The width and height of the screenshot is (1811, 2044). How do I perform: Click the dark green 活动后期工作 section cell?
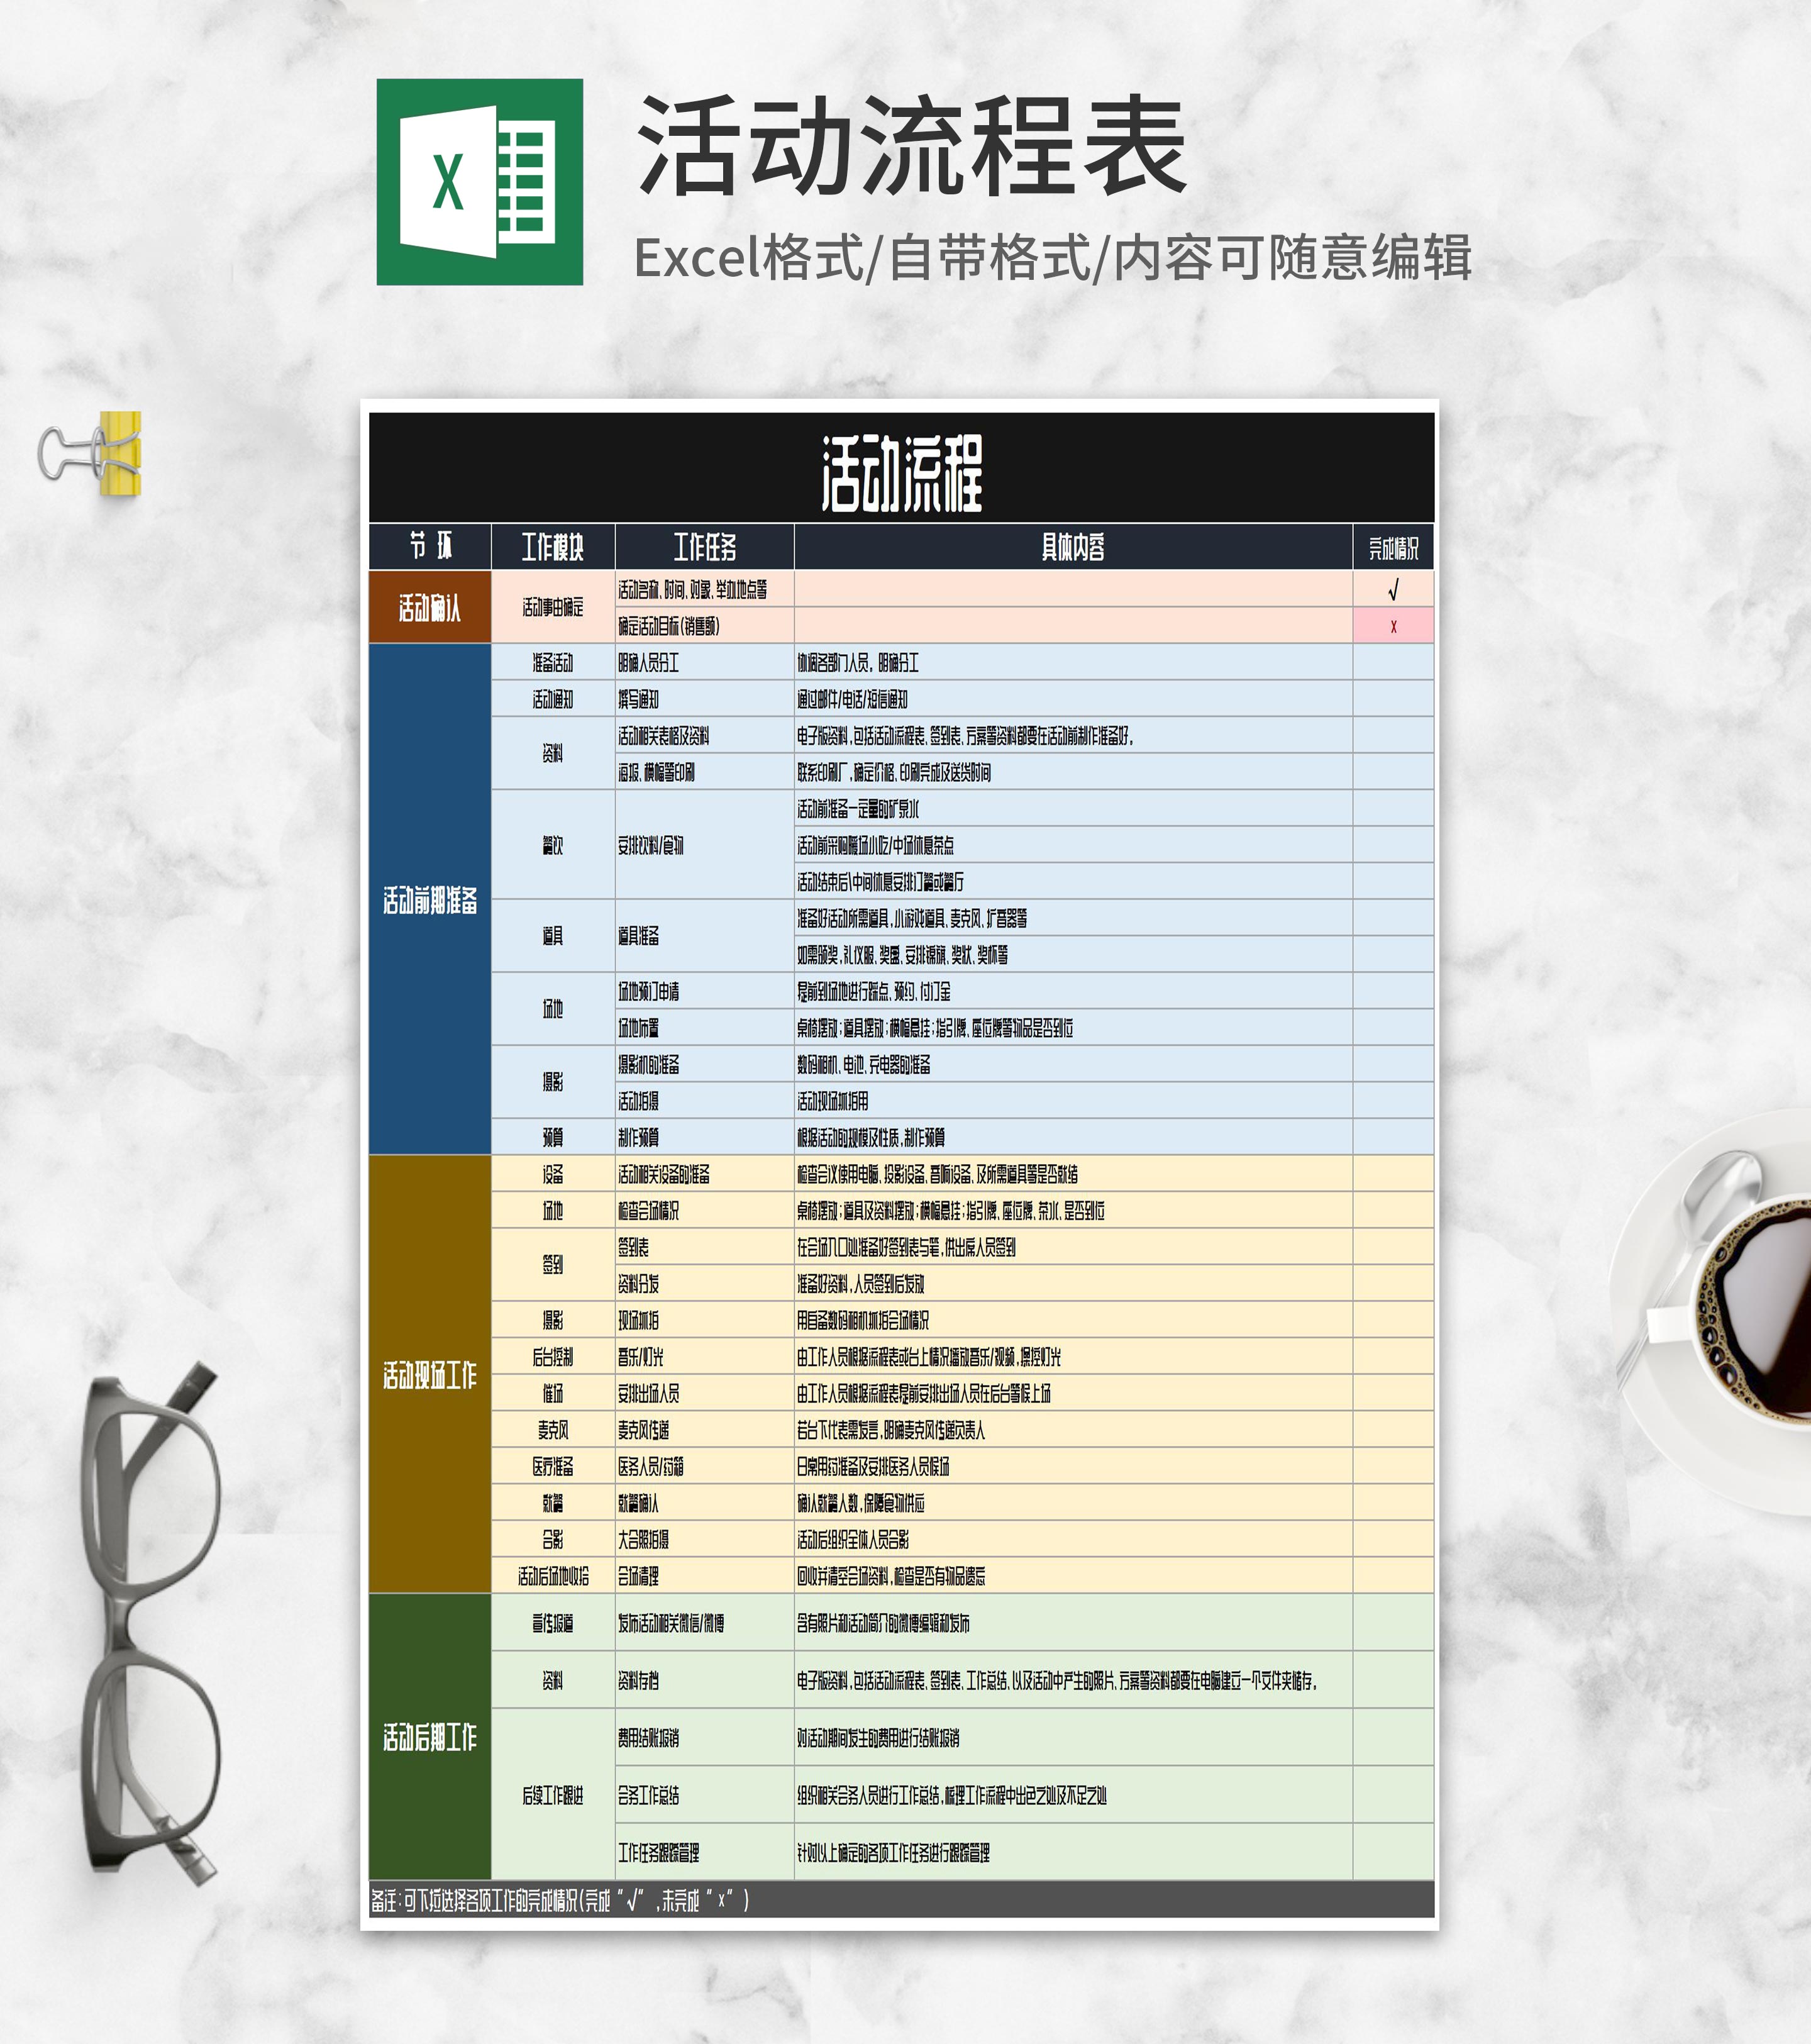click(430, 1737)
